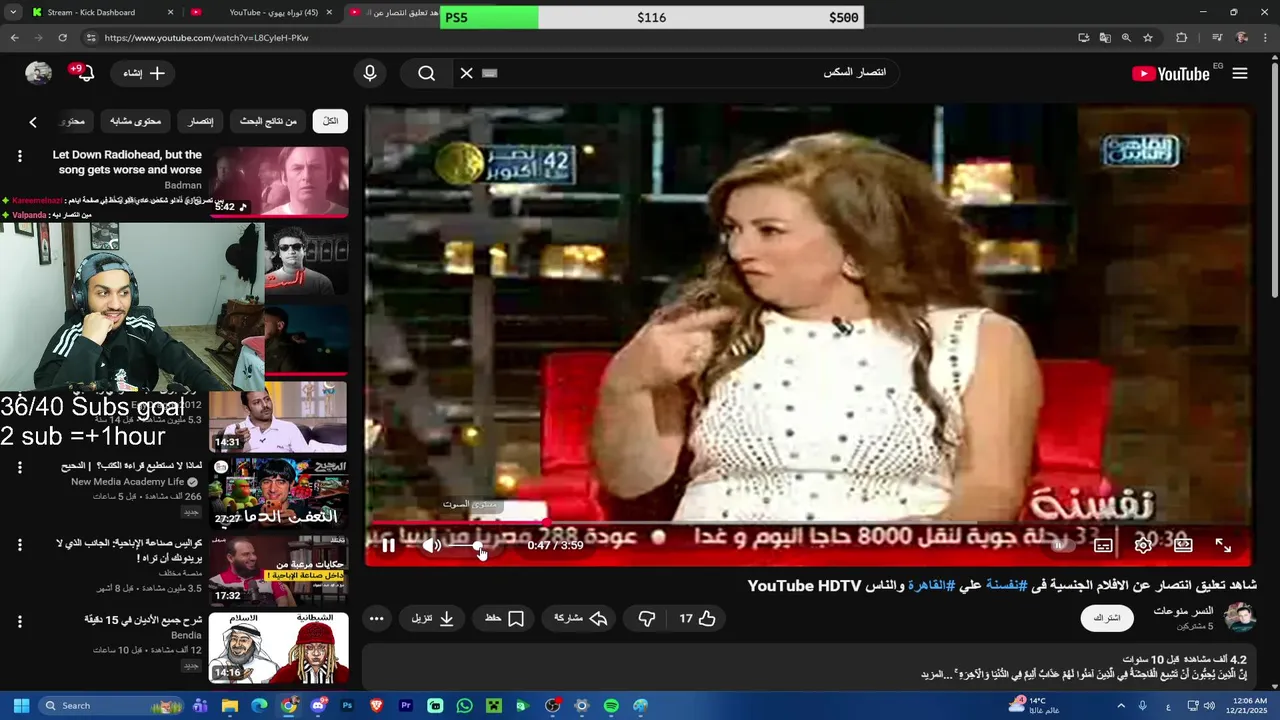This screenshot has height=720, width=1280.
Task: Open Premiere Pro from the taskbar
Action: (x=406, y=705)
